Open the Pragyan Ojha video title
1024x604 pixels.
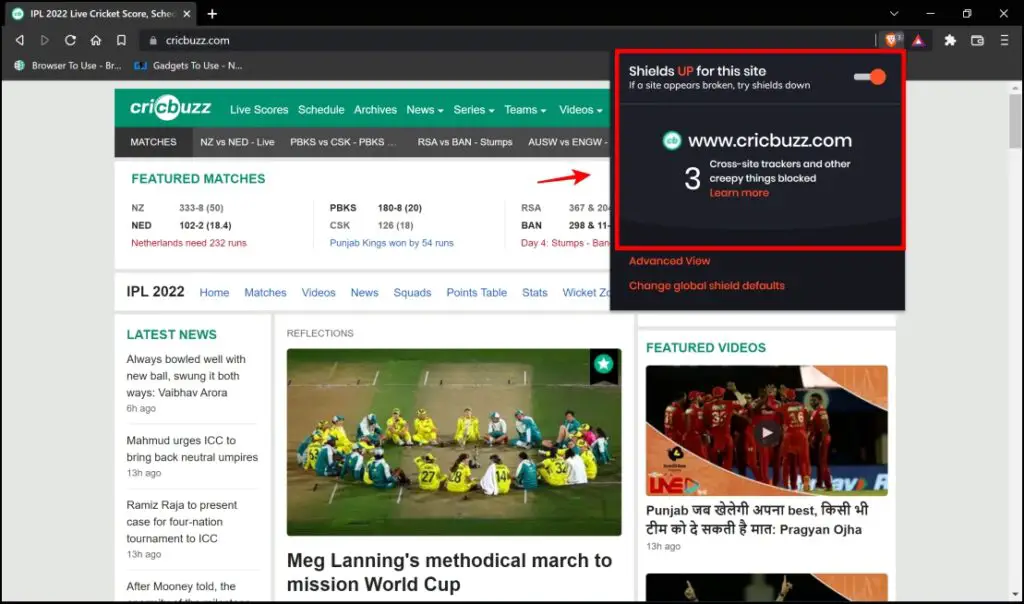point(757,520)
